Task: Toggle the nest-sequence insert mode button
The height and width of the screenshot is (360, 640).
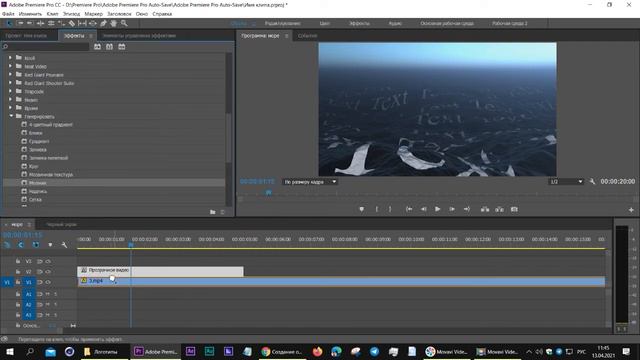Action: (x=7, y=245)
